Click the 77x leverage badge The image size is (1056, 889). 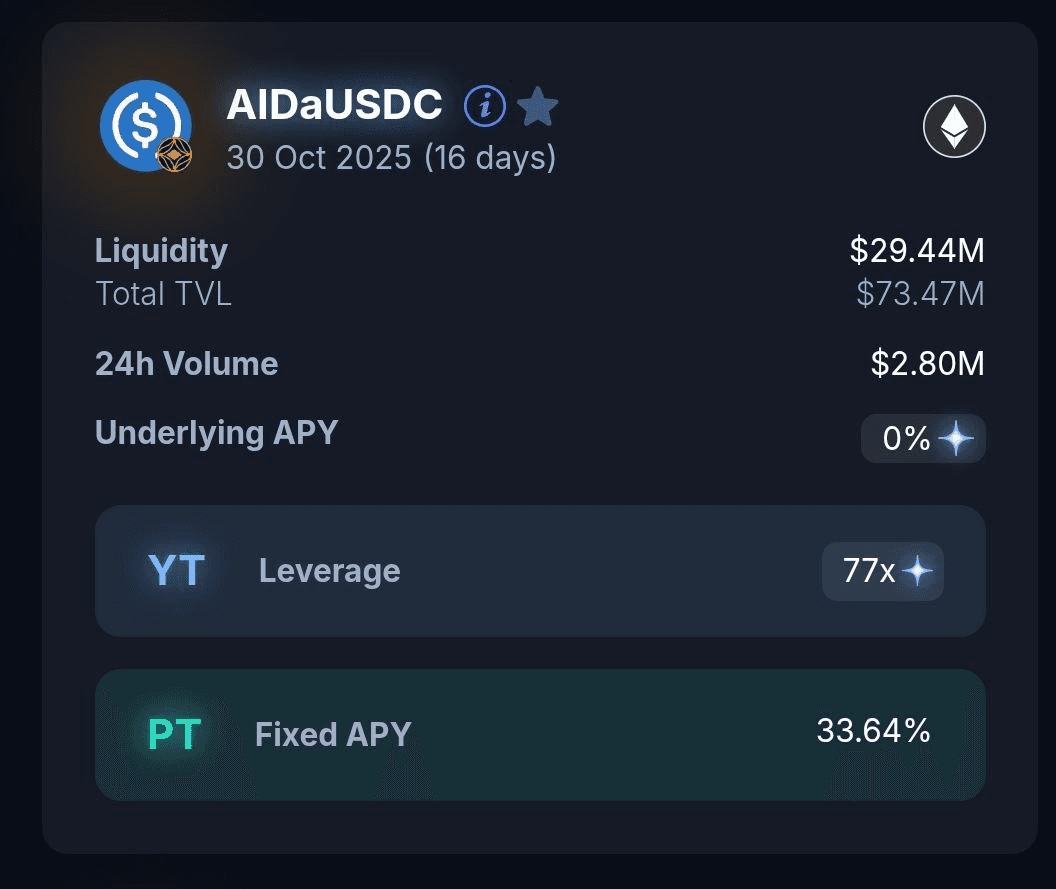click(x=870, y=571)
